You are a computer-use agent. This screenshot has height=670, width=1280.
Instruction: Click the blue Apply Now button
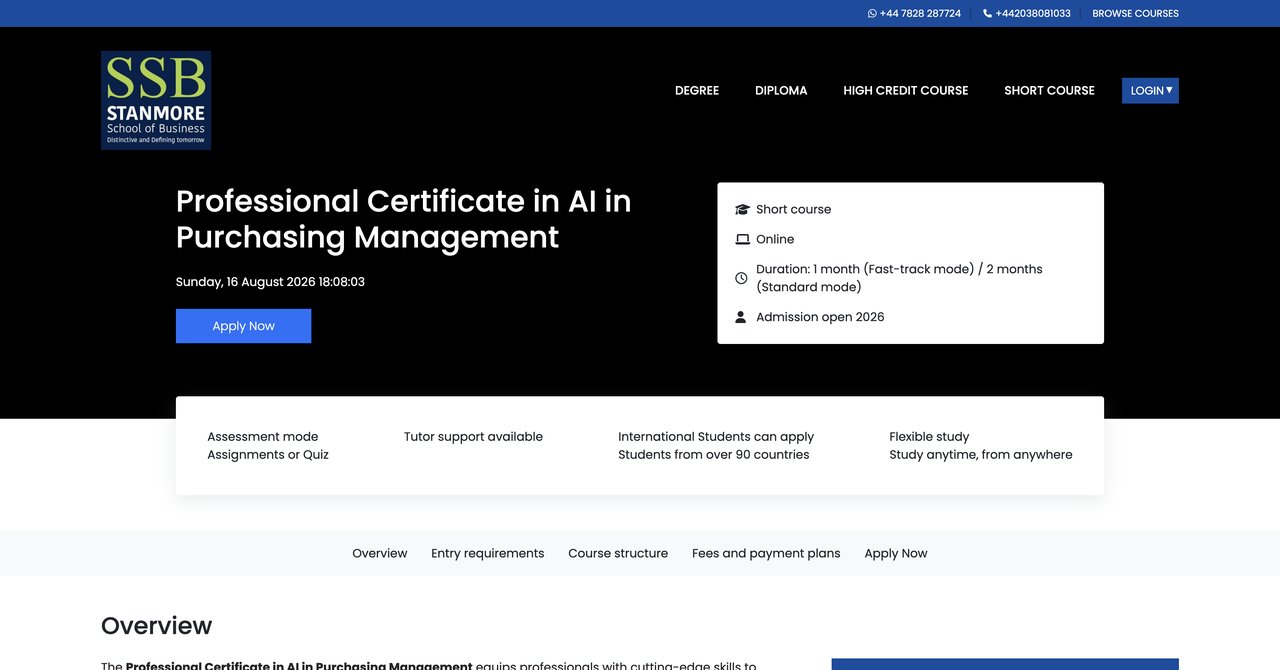coord(243,326)
